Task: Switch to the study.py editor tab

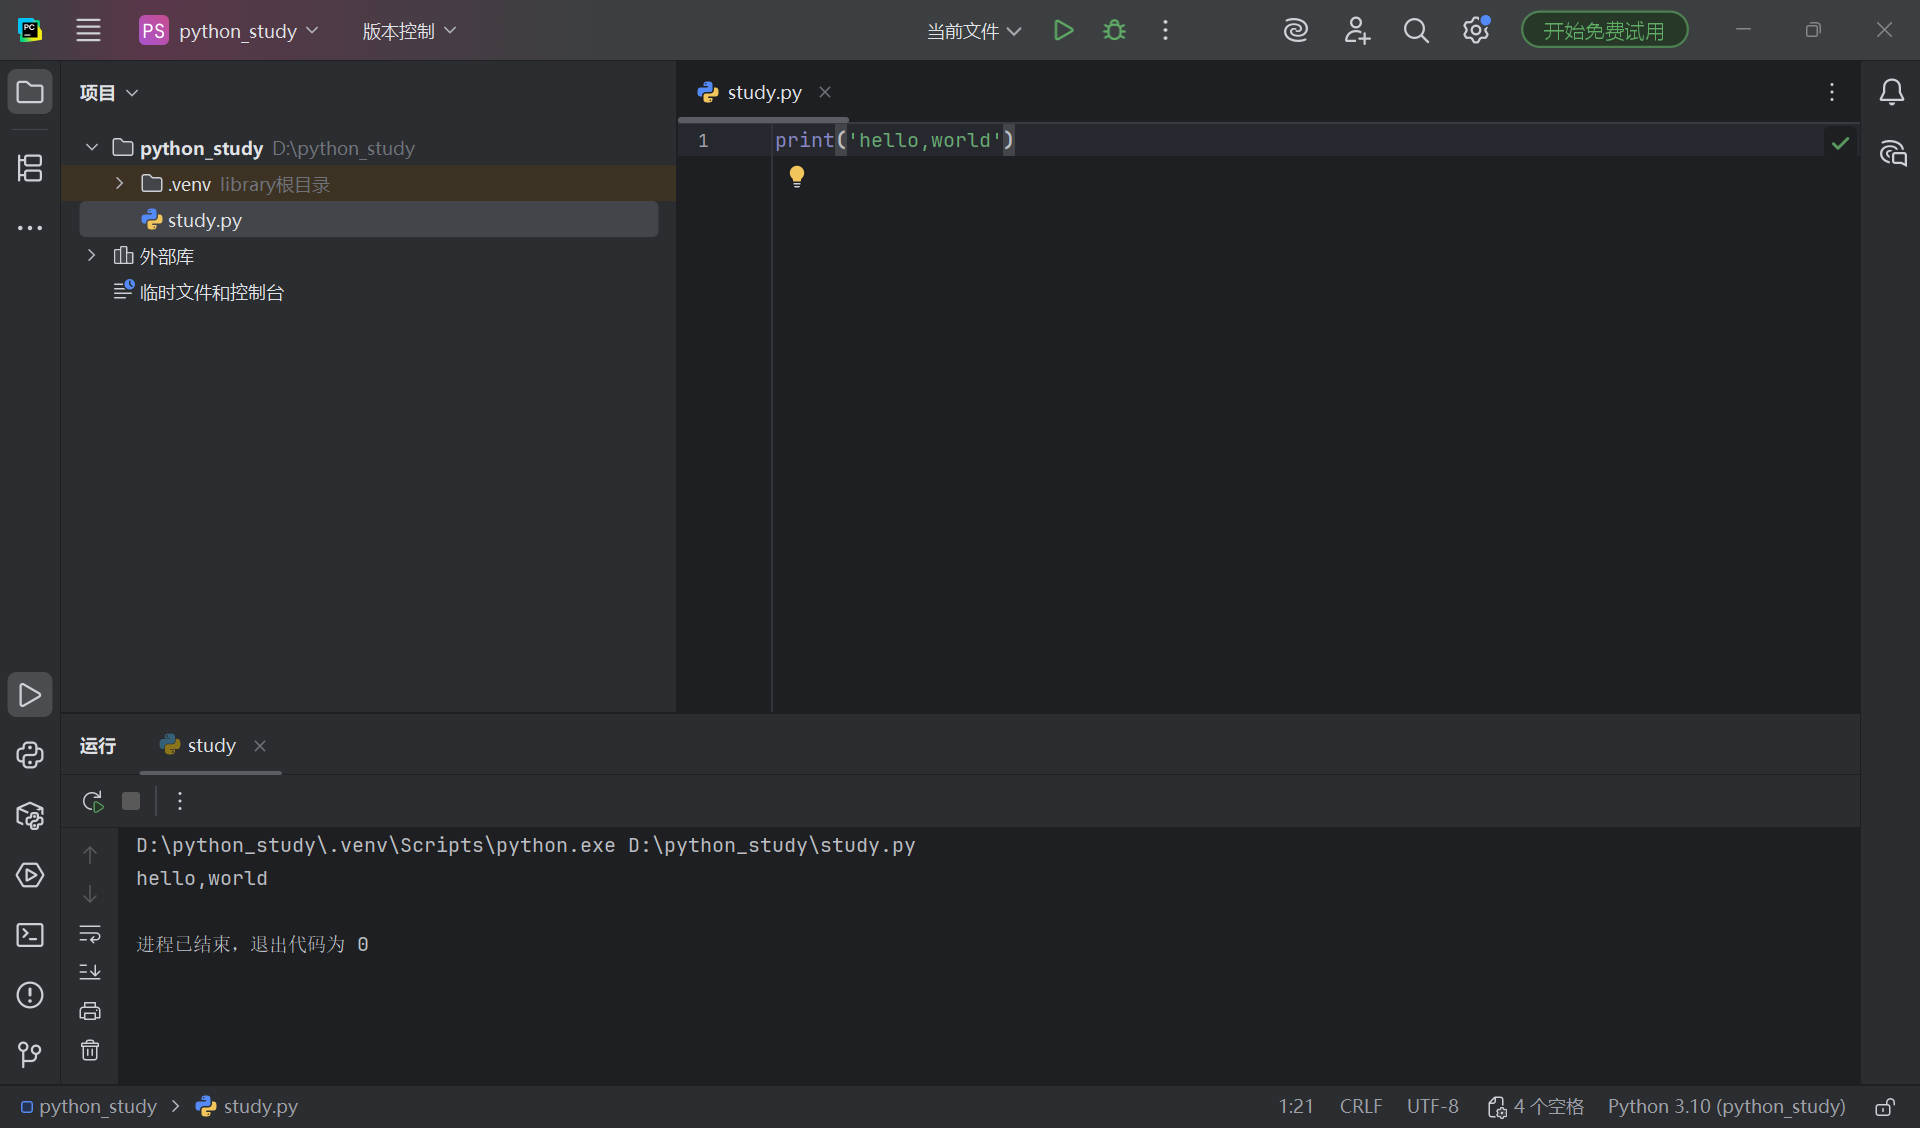Action: pyautogui.click(x=762, y=91)
